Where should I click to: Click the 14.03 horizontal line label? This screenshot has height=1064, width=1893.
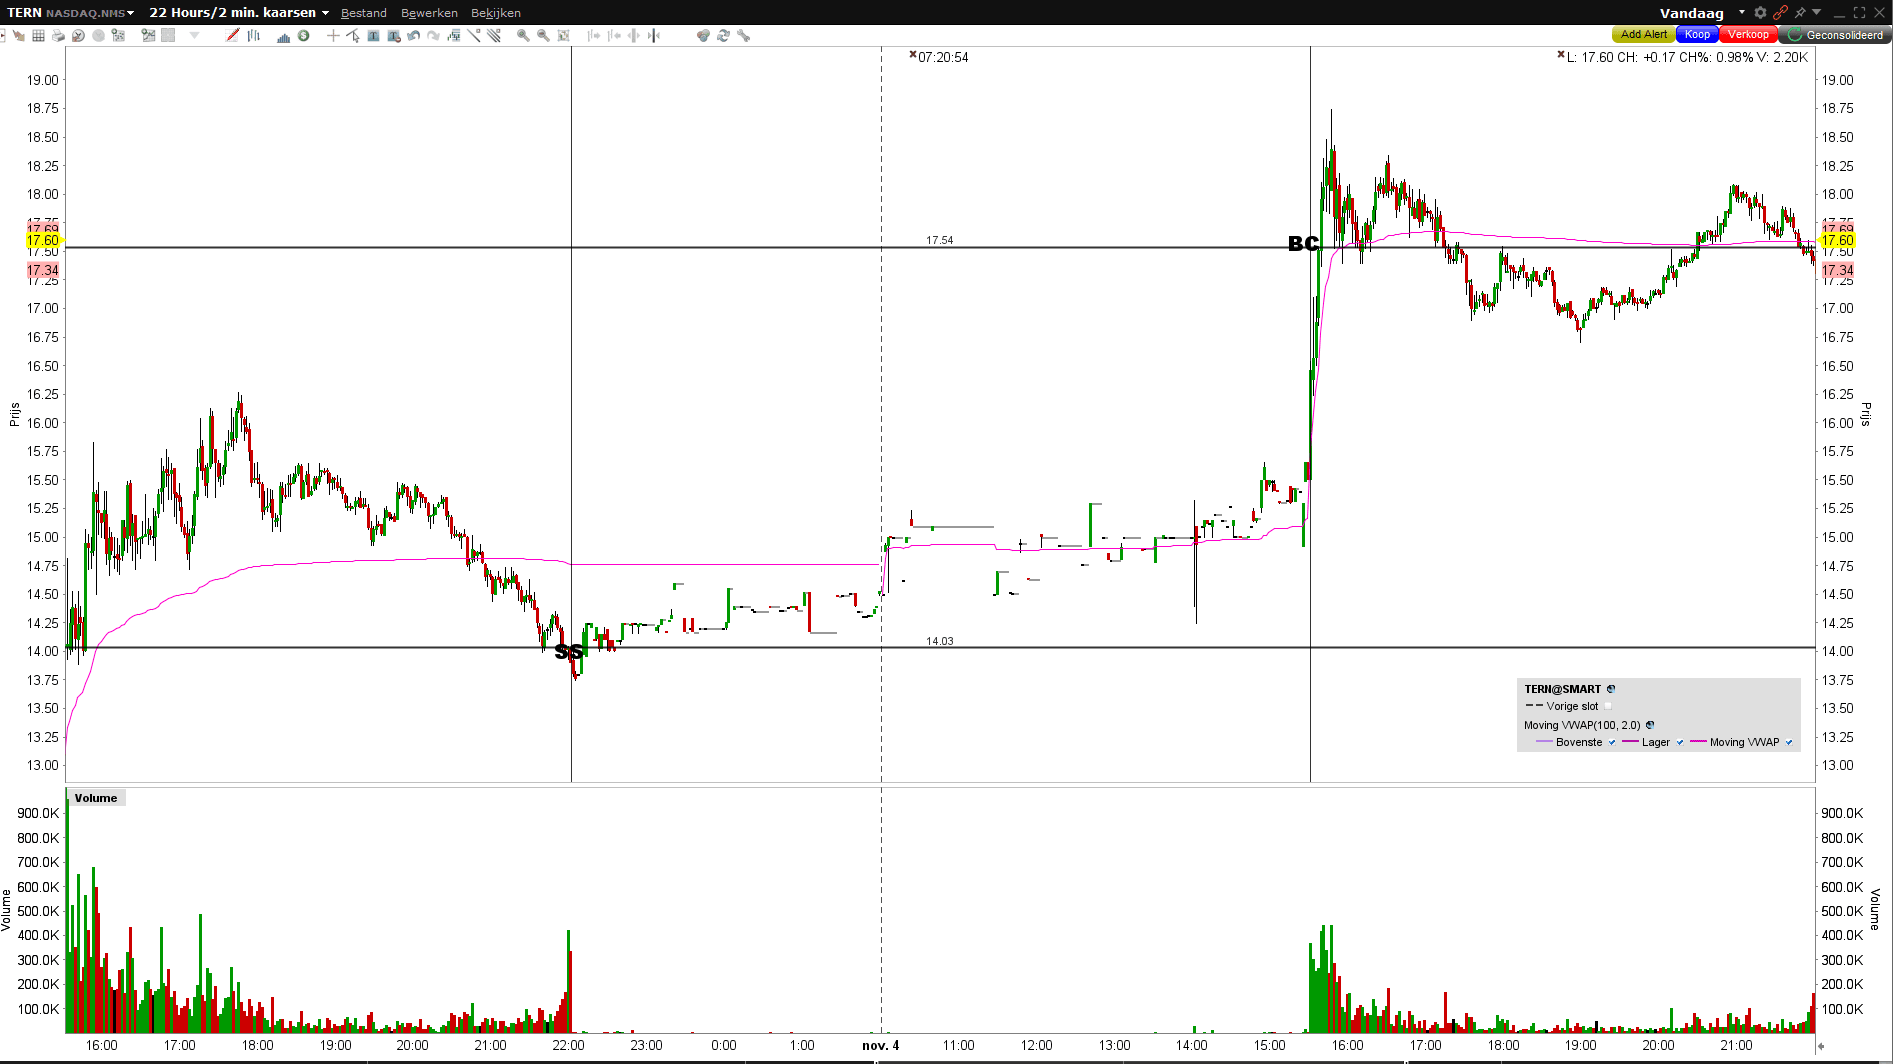tap(940, 641)
